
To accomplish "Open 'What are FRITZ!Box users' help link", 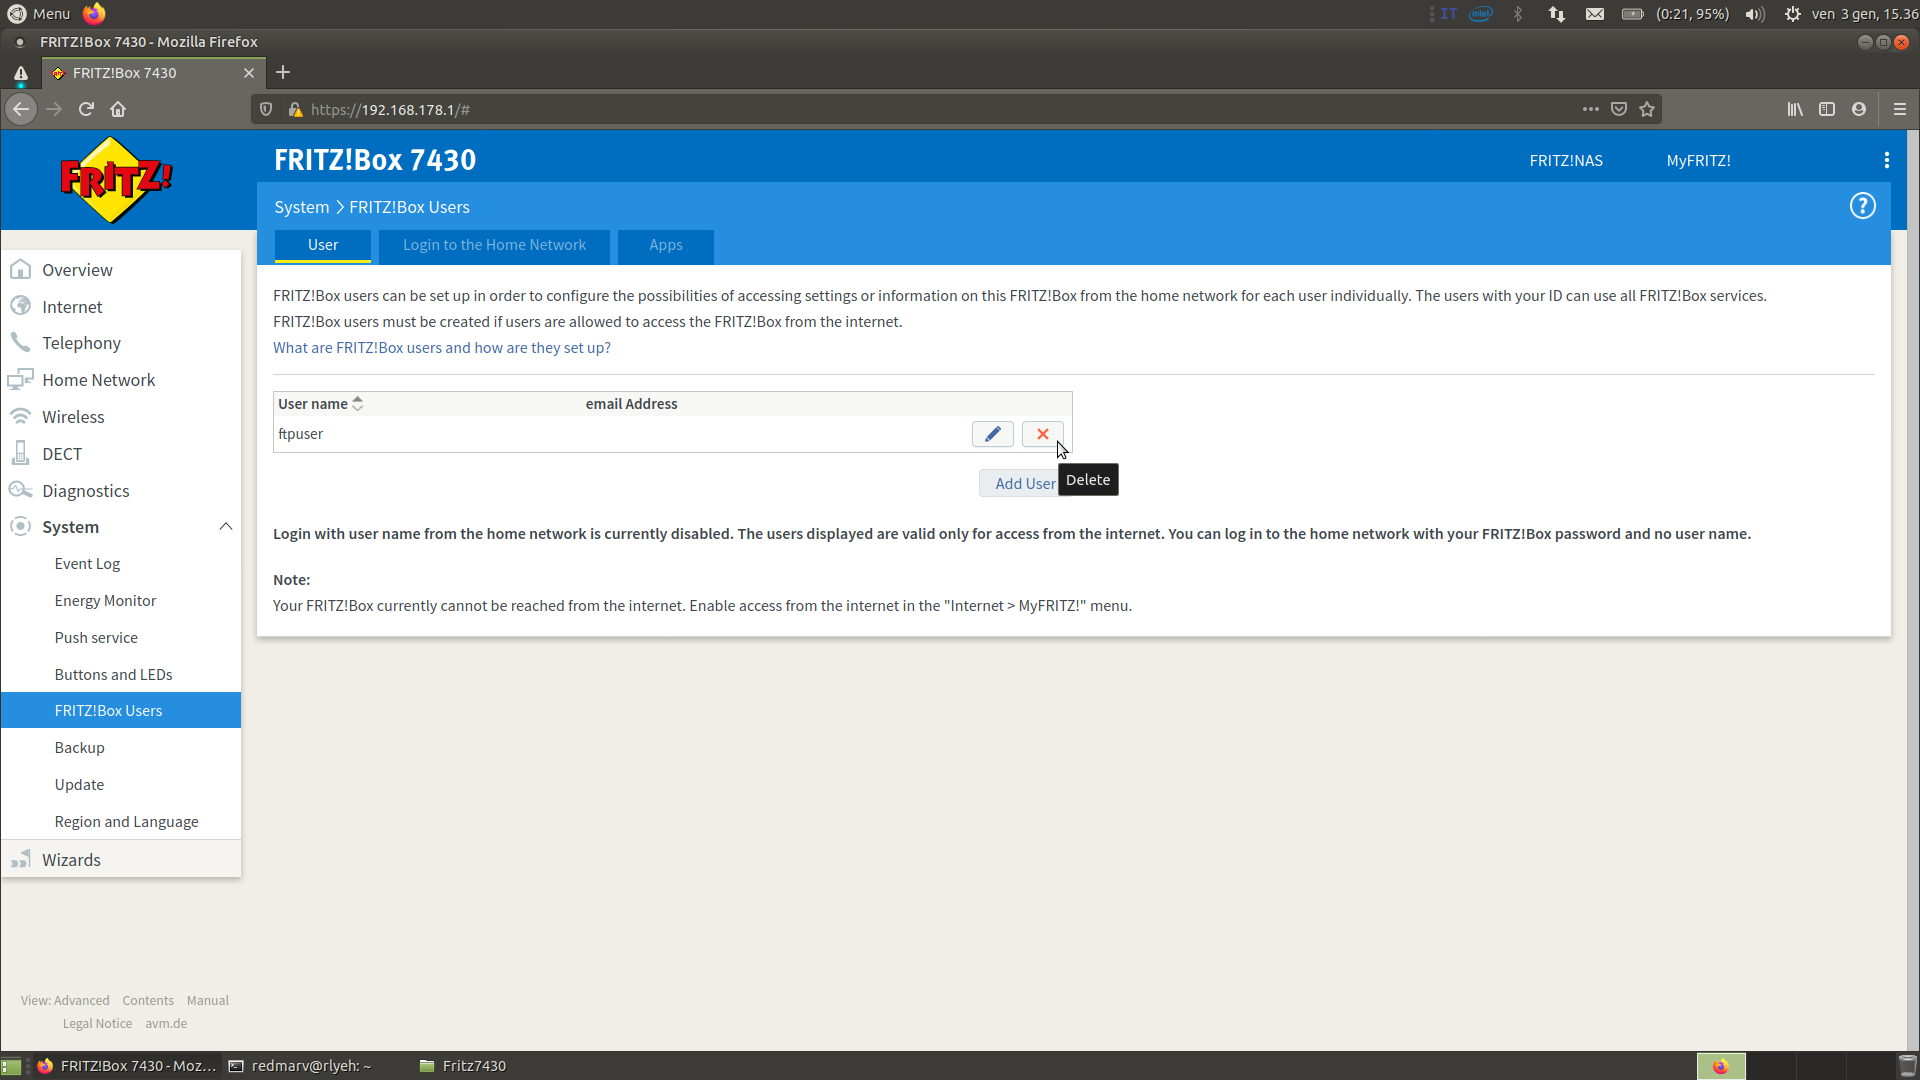I will tap(442, 348).
